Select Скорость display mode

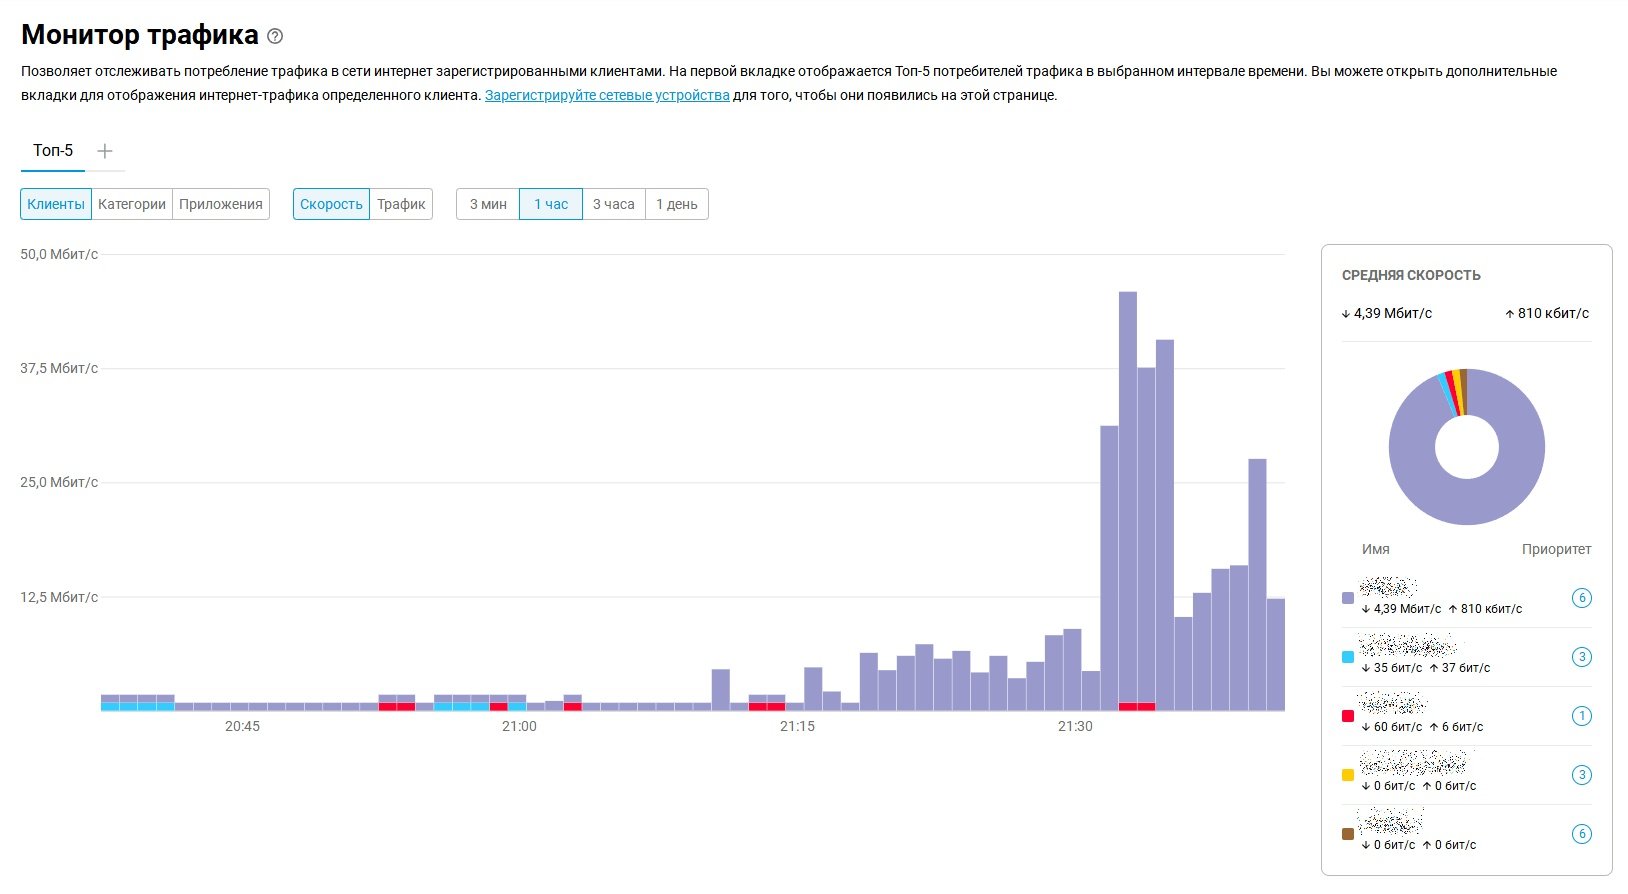331,204
